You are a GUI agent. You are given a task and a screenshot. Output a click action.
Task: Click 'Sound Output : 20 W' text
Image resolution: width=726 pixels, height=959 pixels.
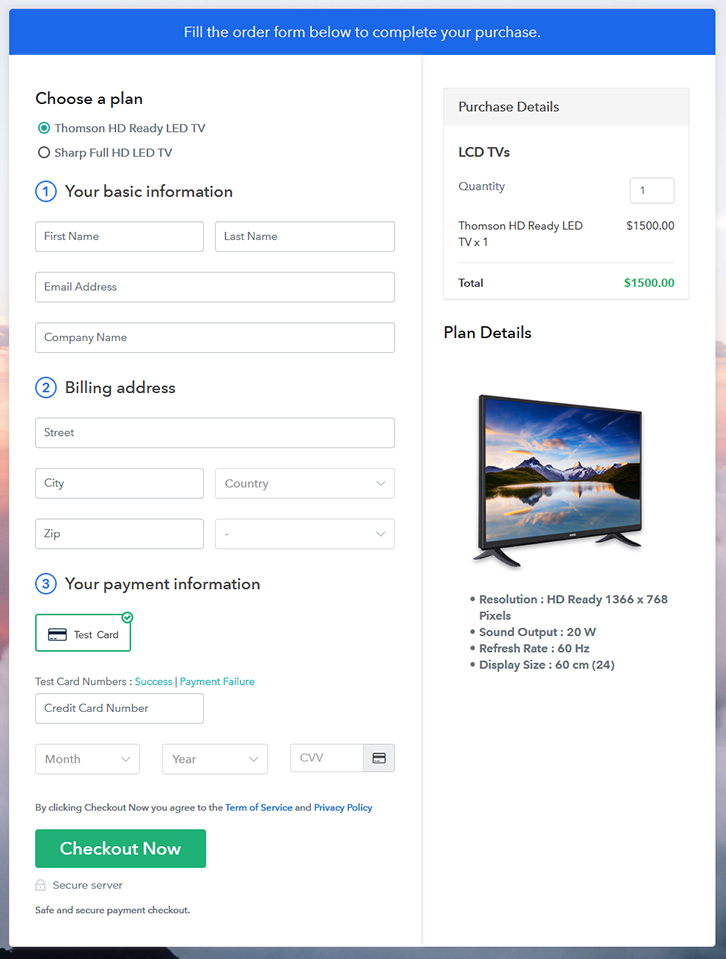click(x=537, y=632)
